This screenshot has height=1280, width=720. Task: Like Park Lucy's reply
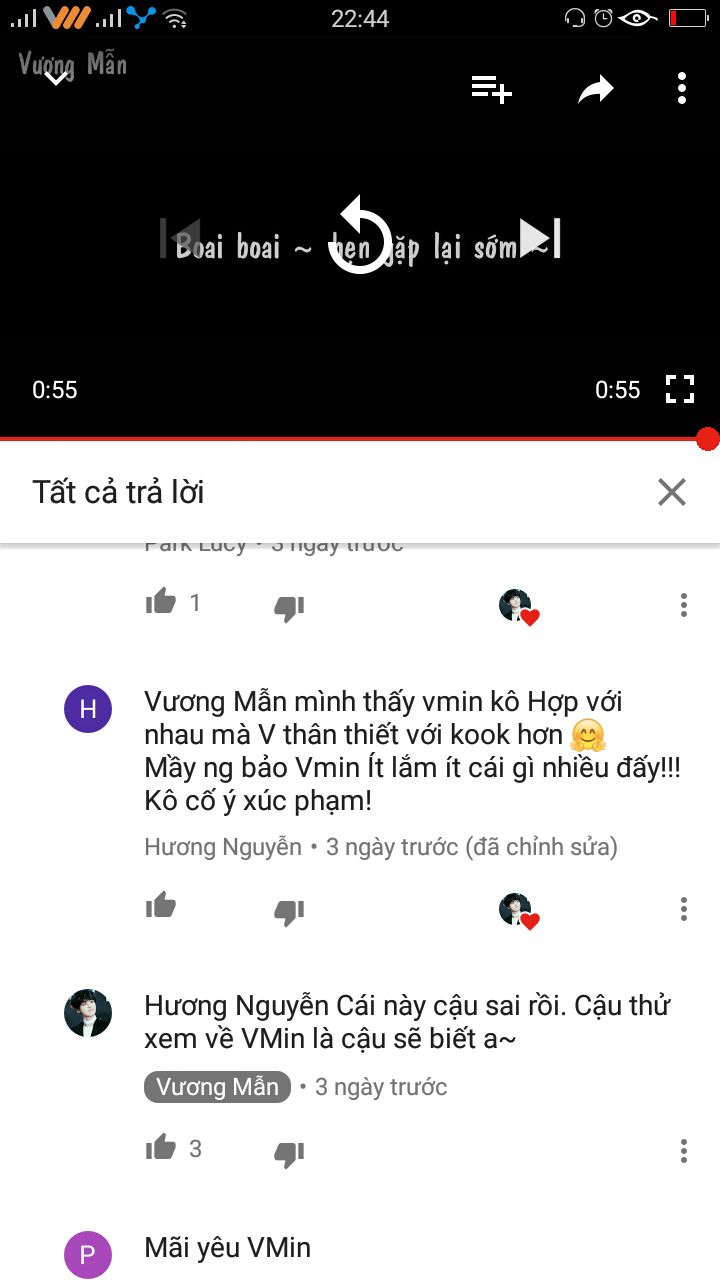pos(161,602)
